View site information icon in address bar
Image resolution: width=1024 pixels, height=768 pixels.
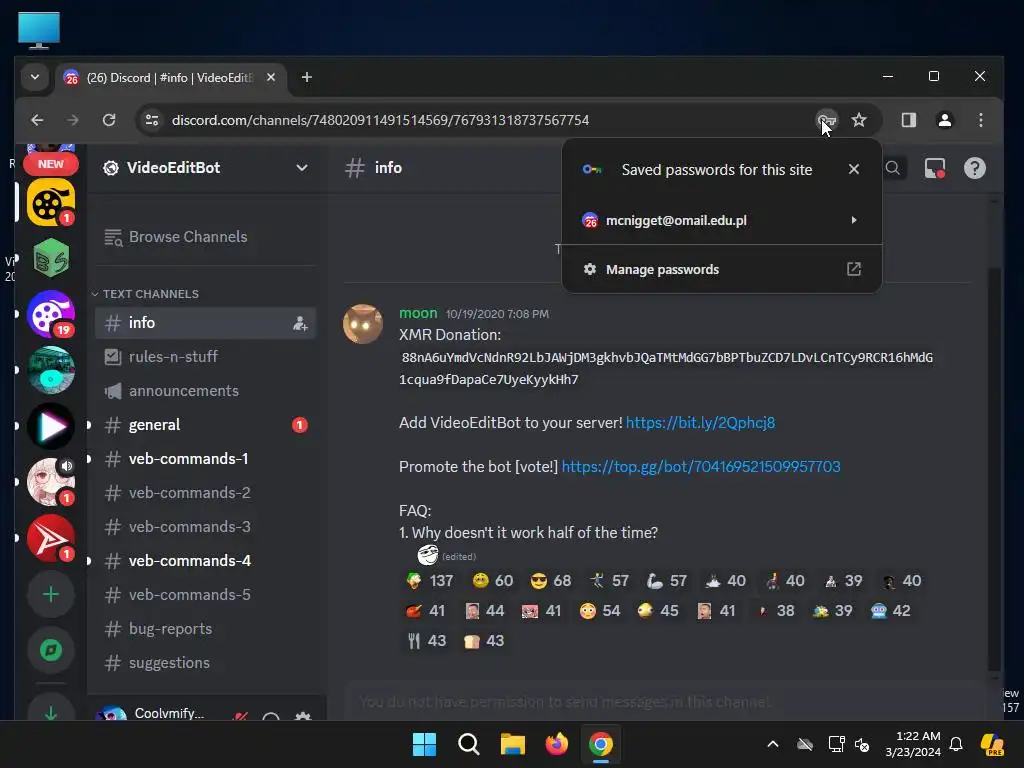tap(152, 120)
